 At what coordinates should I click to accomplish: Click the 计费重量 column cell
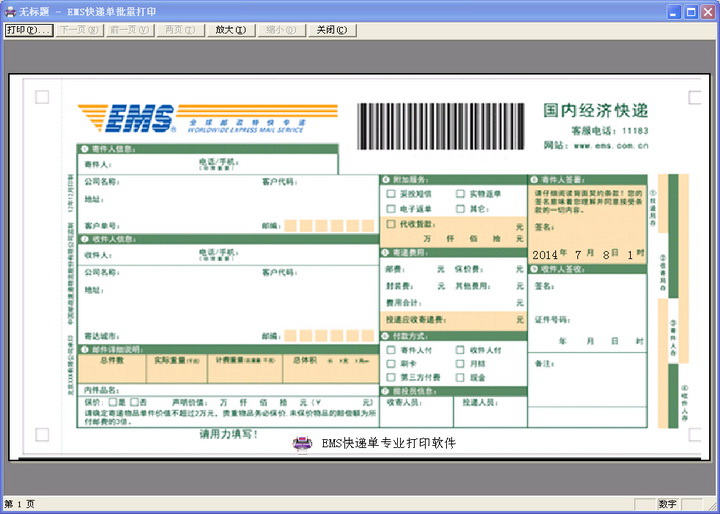coord(245,368)
